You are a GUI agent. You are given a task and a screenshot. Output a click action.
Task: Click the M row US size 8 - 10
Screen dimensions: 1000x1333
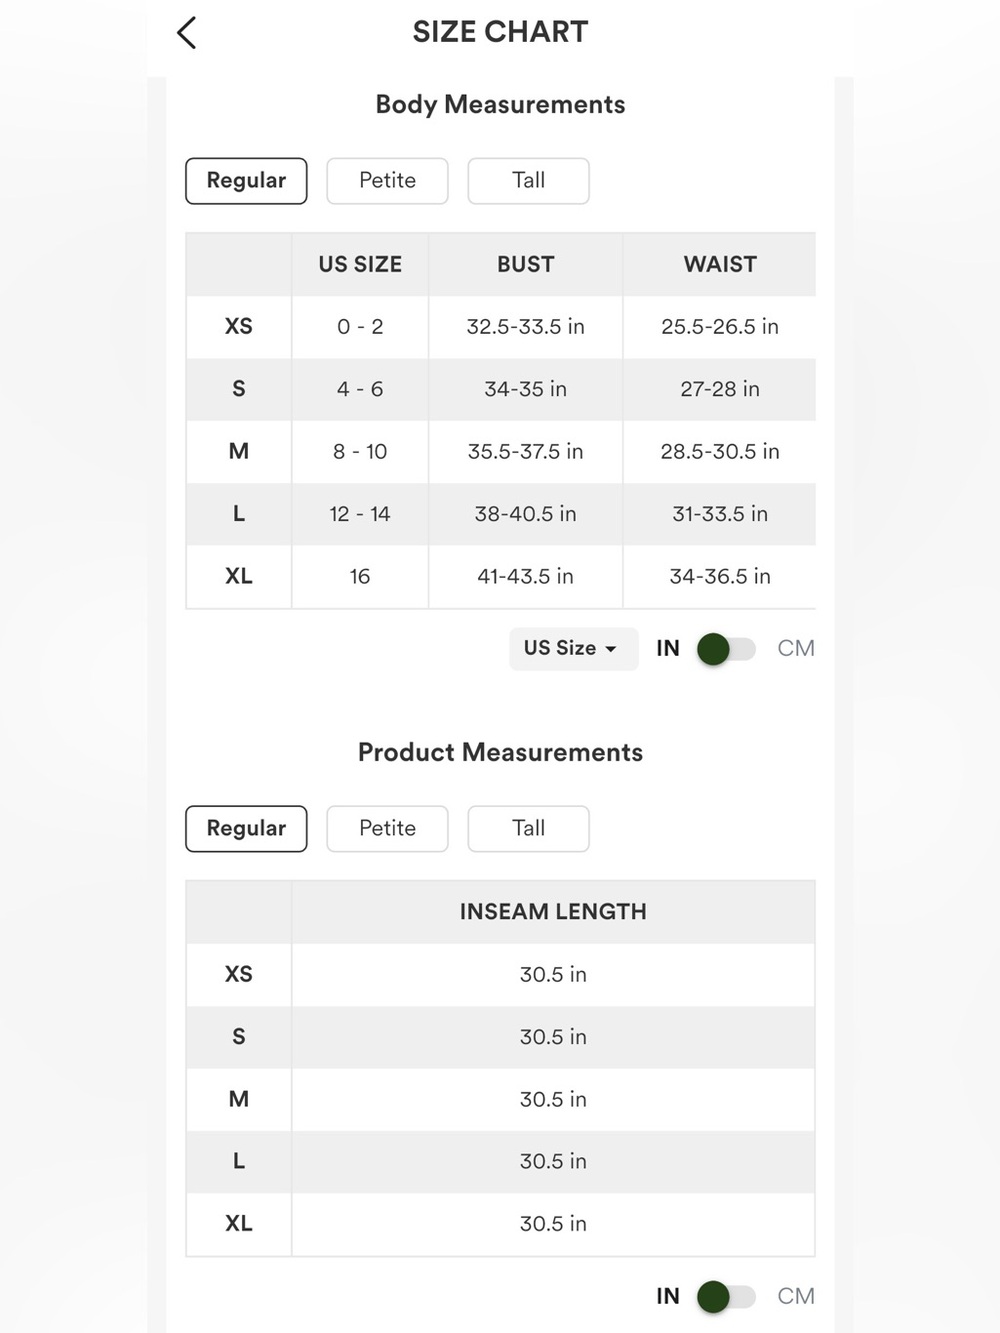pos(360,452)
